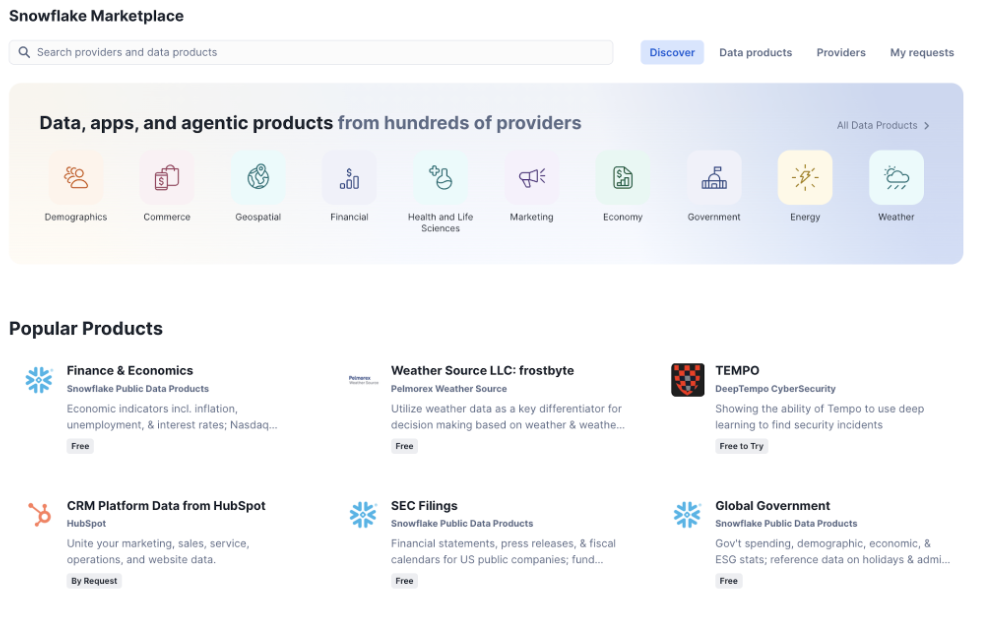Click DeepTempo CyberSecurity provider name
The height and width of the screenshot is (622, 986).
point(775,389)
